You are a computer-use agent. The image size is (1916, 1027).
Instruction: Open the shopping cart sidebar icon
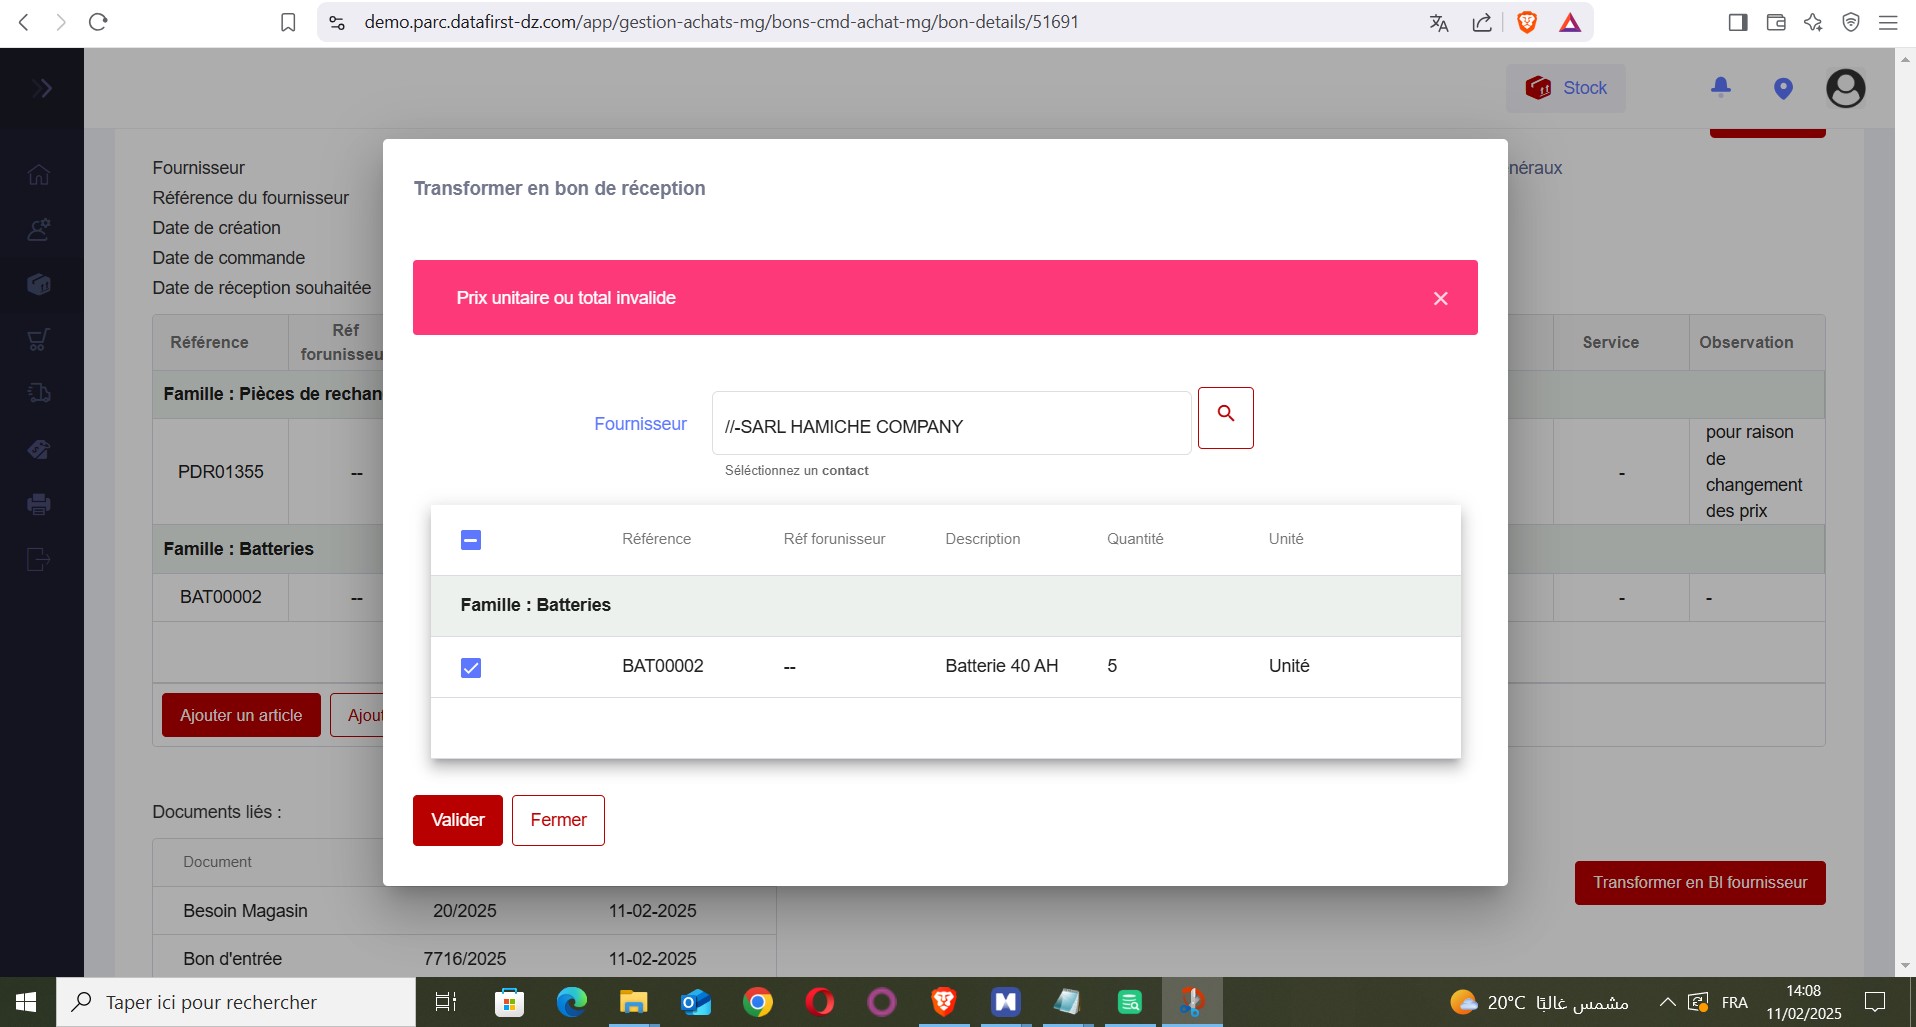39,340
